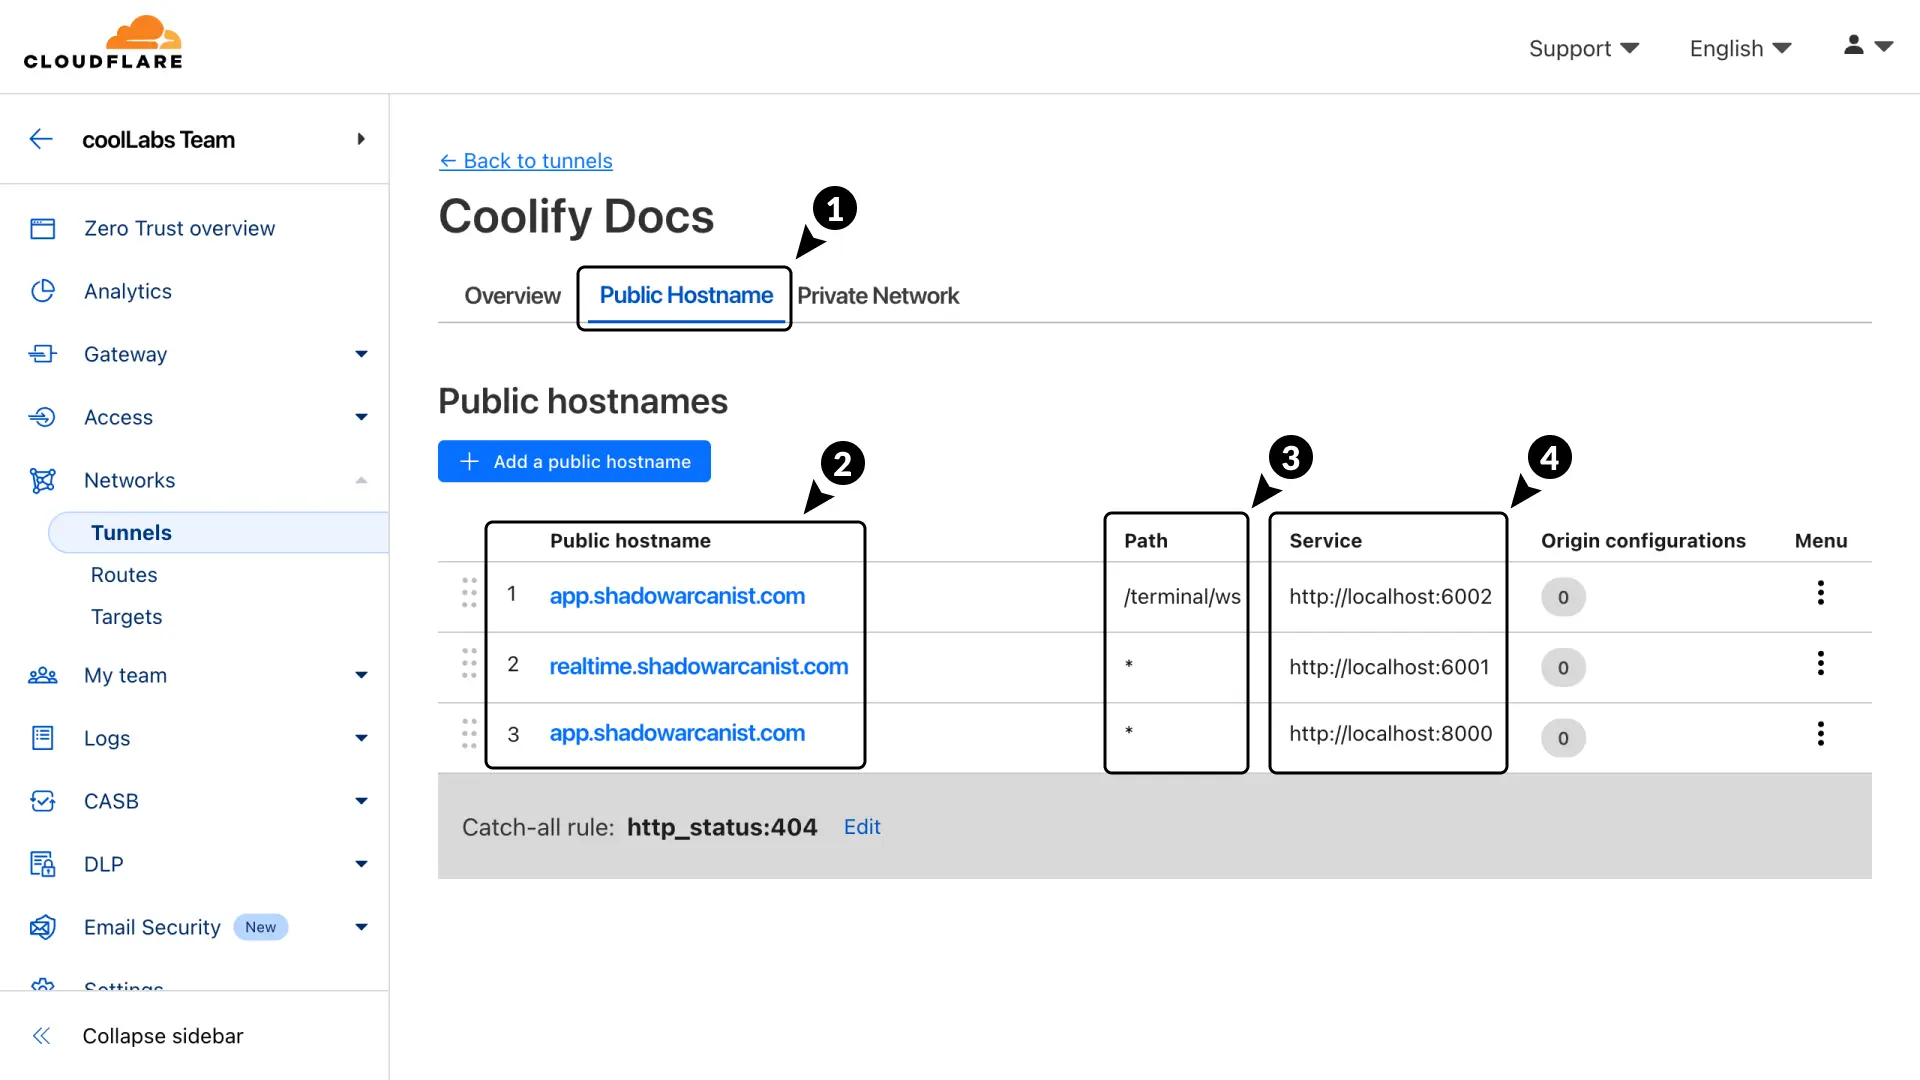
Task: Collapse the Networks sidebar section
Action: pyautogui.click(x=361, y=480)
